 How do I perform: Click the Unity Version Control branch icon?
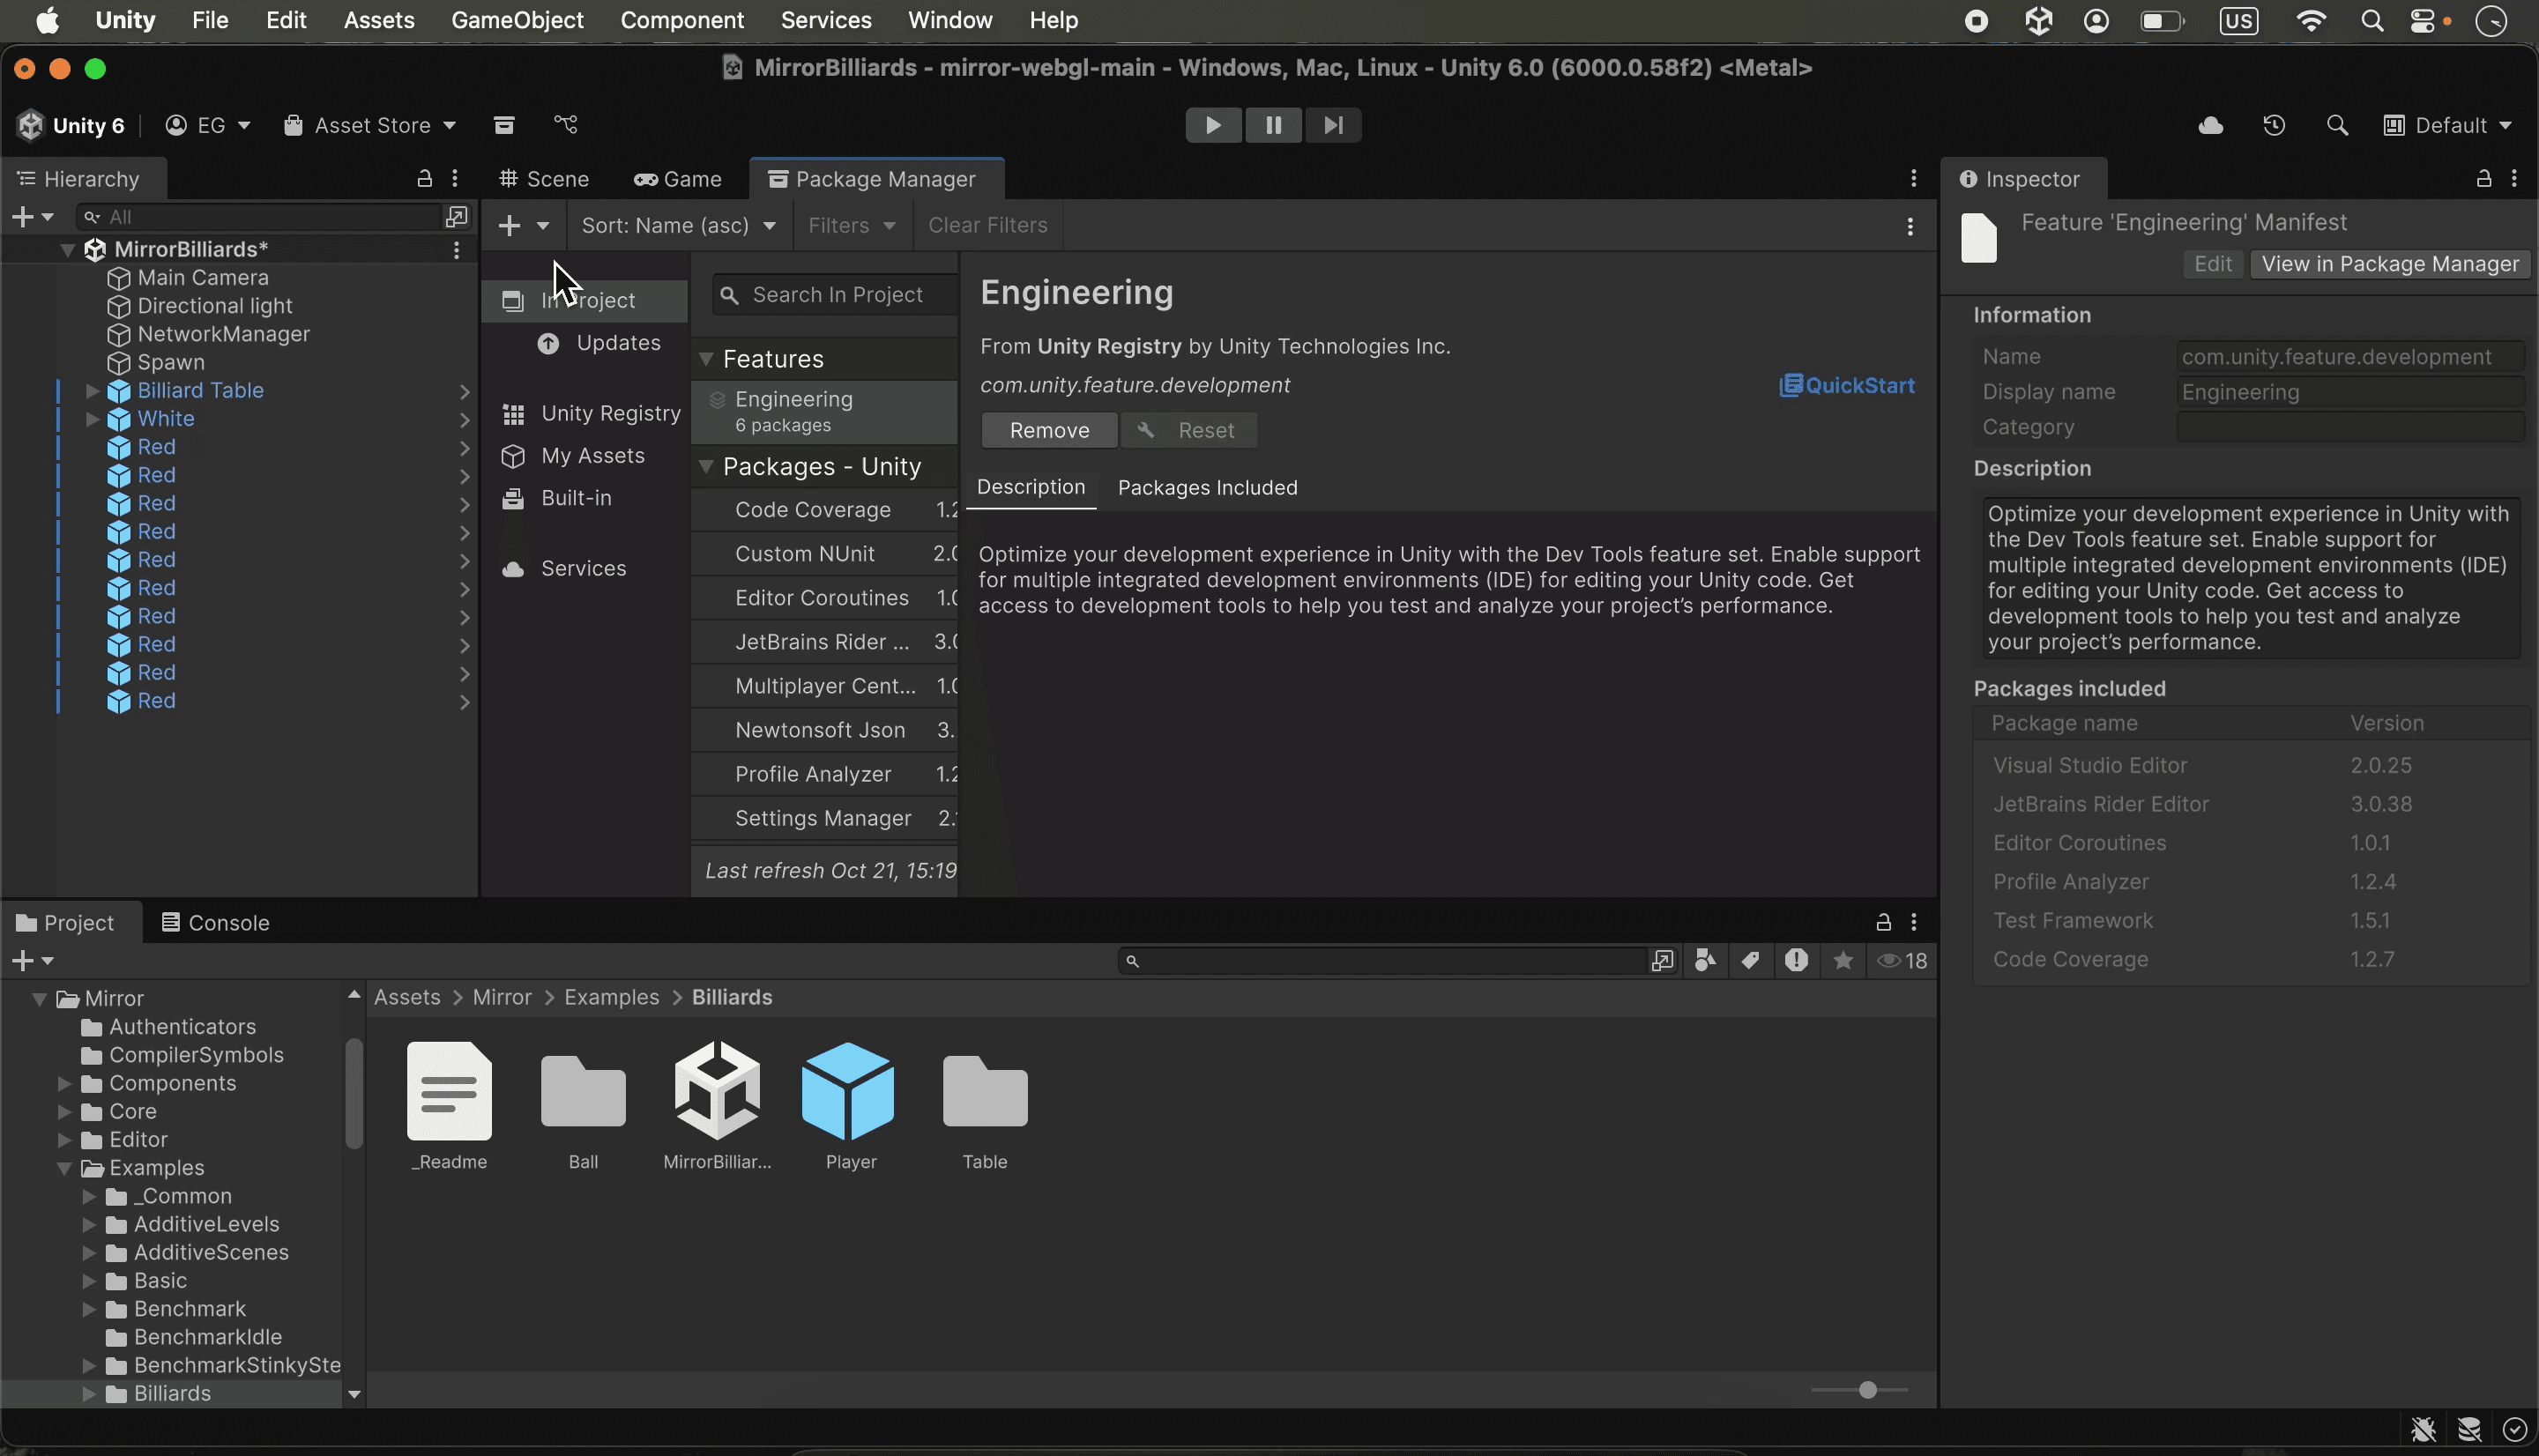point(566,125)
